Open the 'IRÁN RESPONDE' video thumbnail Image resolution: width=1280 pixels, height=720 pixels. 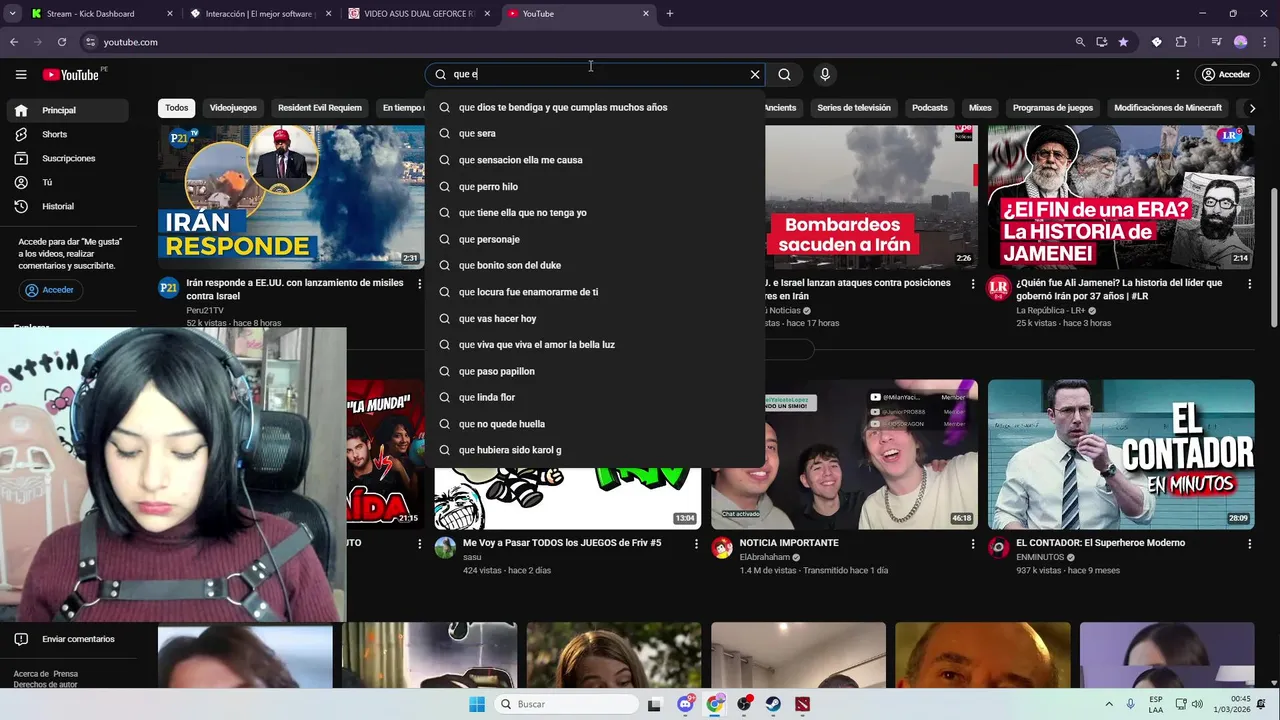click(x=291, y=197)
